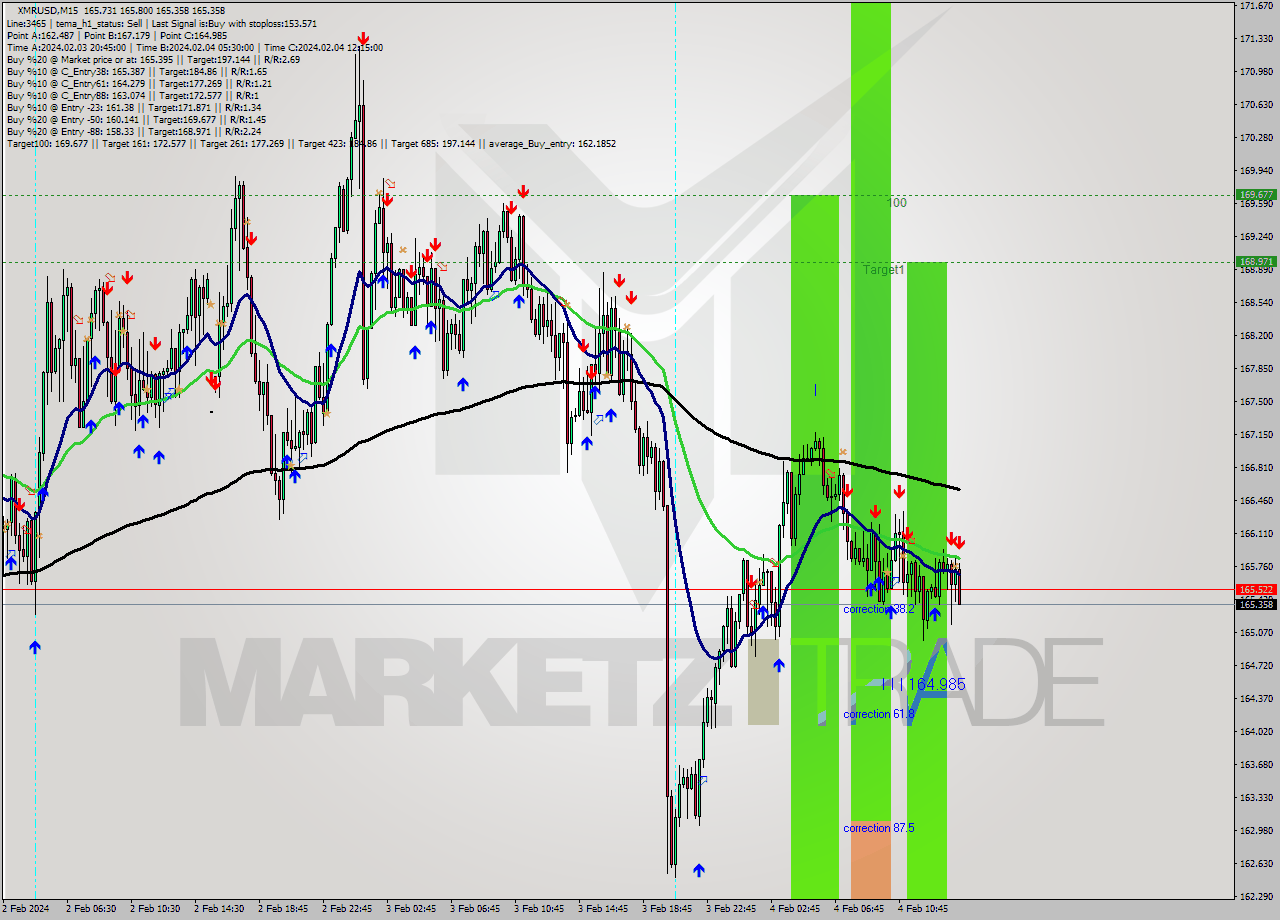Click the '2 Feb 2024' date label

pyautogui.click(x=27, y=909)
